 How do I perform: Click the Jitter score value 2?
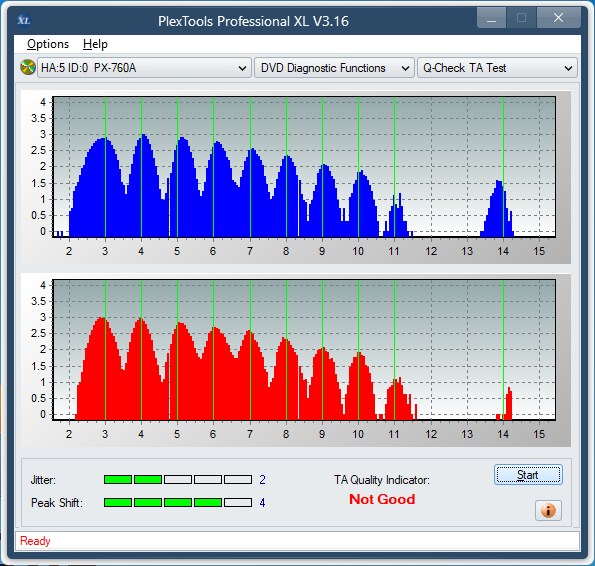pos(262,480)
